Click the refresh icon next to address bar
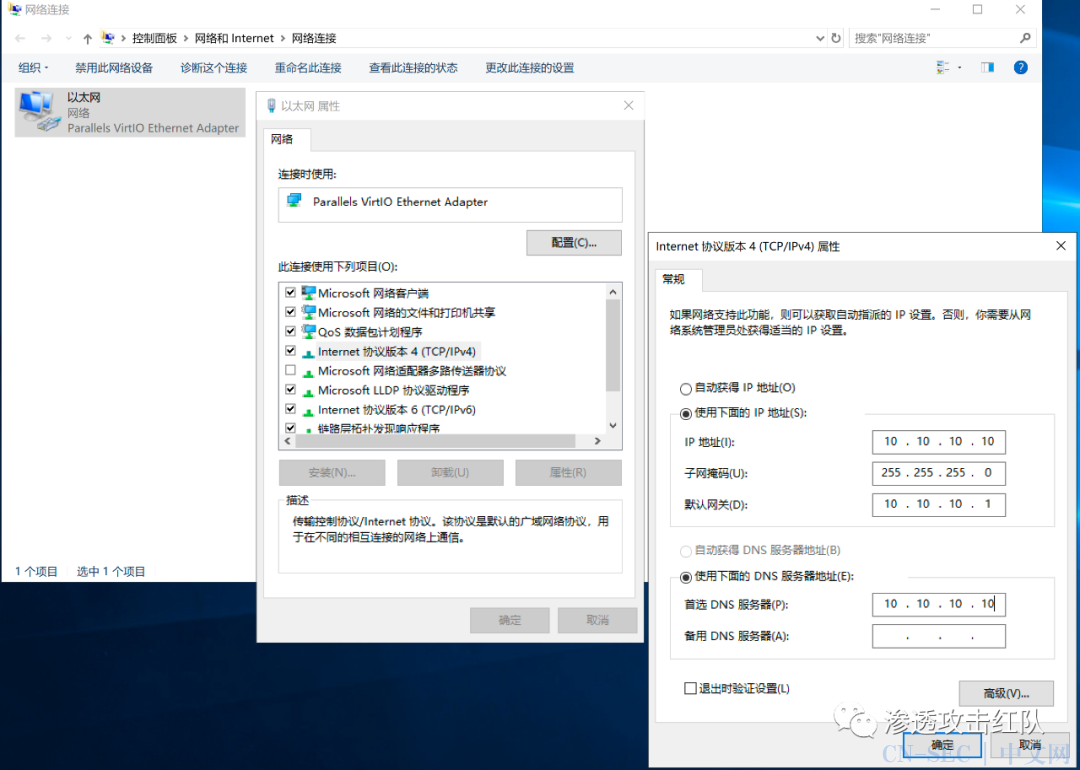The width and height of the screenshot is (1080, 770). pos(836,39)
